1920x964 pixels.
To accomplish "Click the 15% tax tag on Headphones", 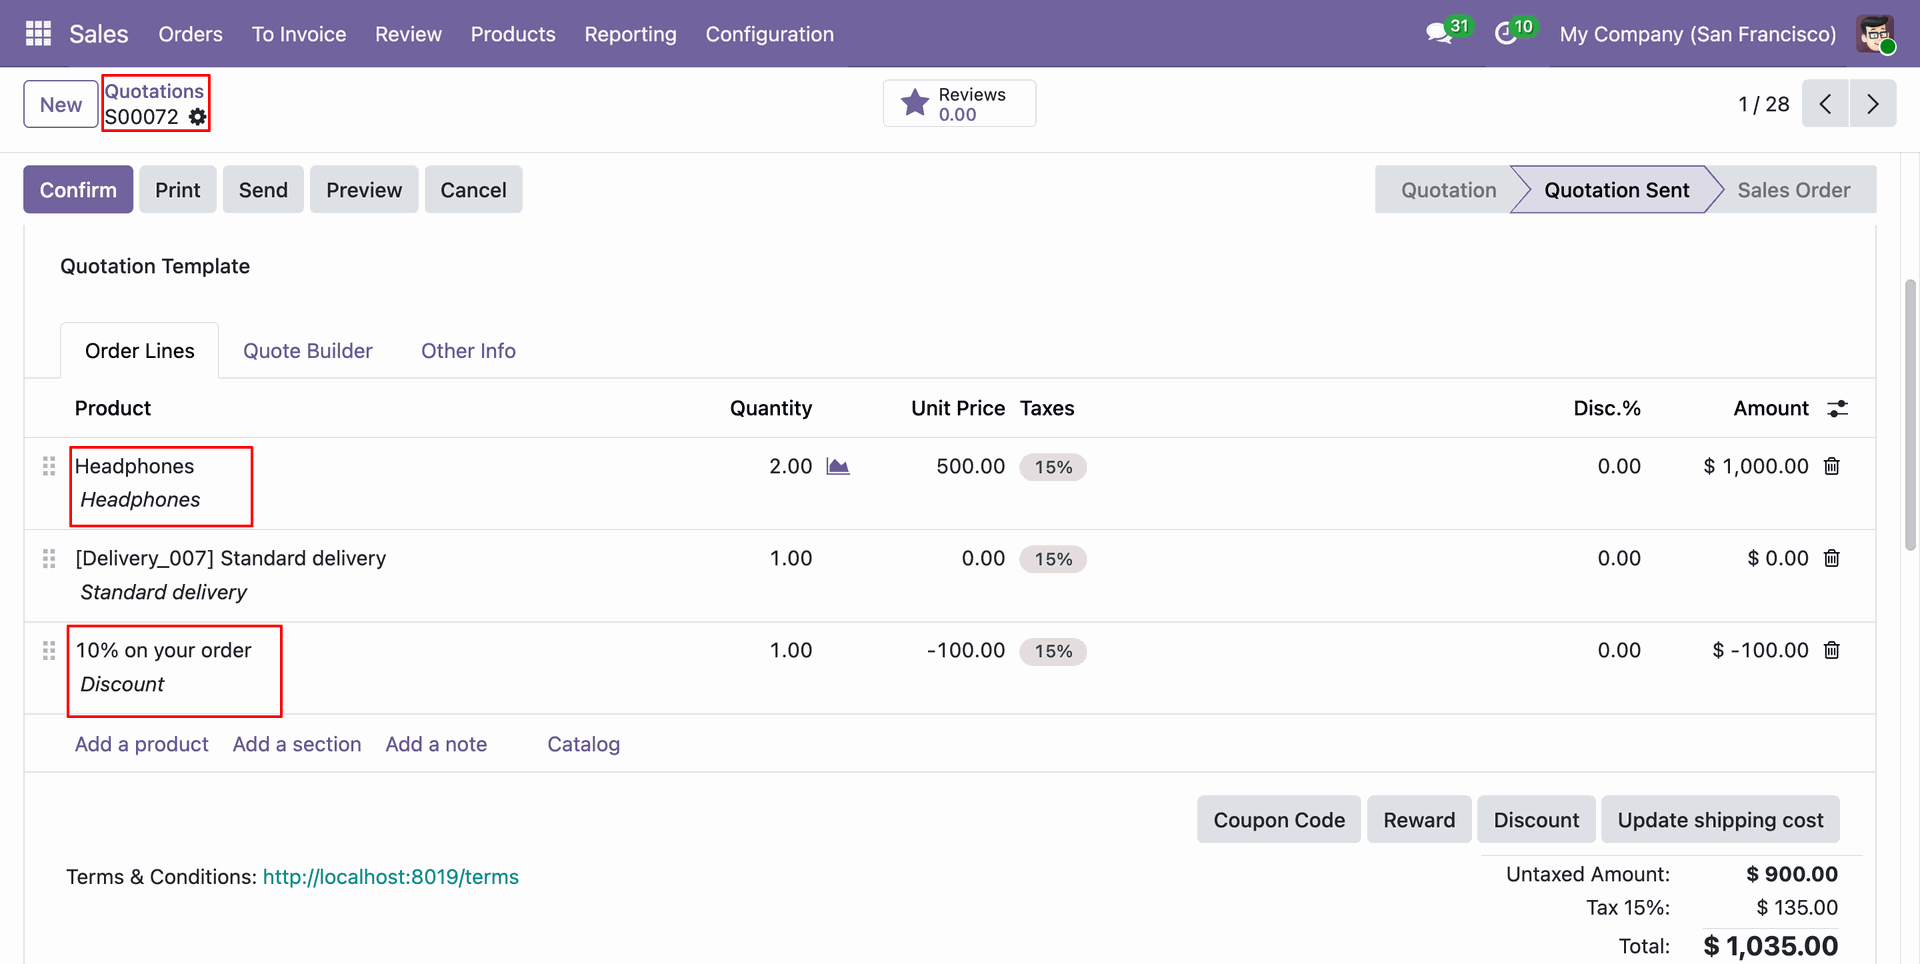I will point(1053,467).
